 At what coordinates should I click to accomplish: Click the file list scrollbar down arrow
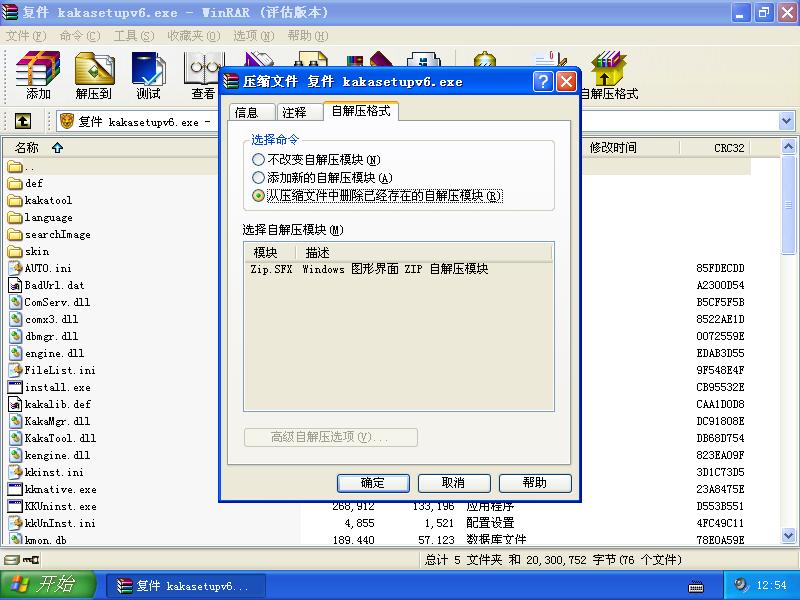[788, 536]
